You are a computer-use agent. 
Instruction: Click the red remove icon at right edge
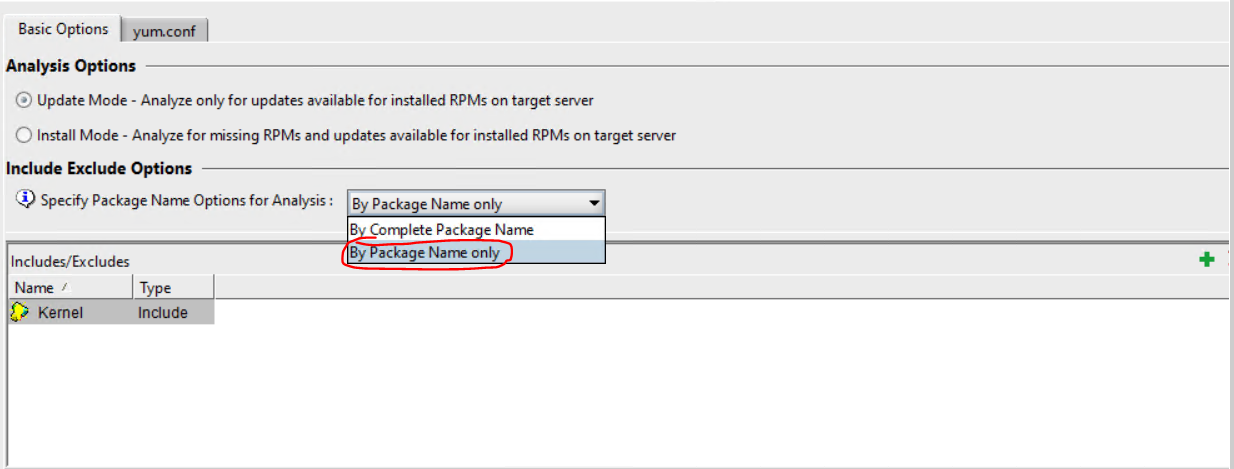(1229, 260)
